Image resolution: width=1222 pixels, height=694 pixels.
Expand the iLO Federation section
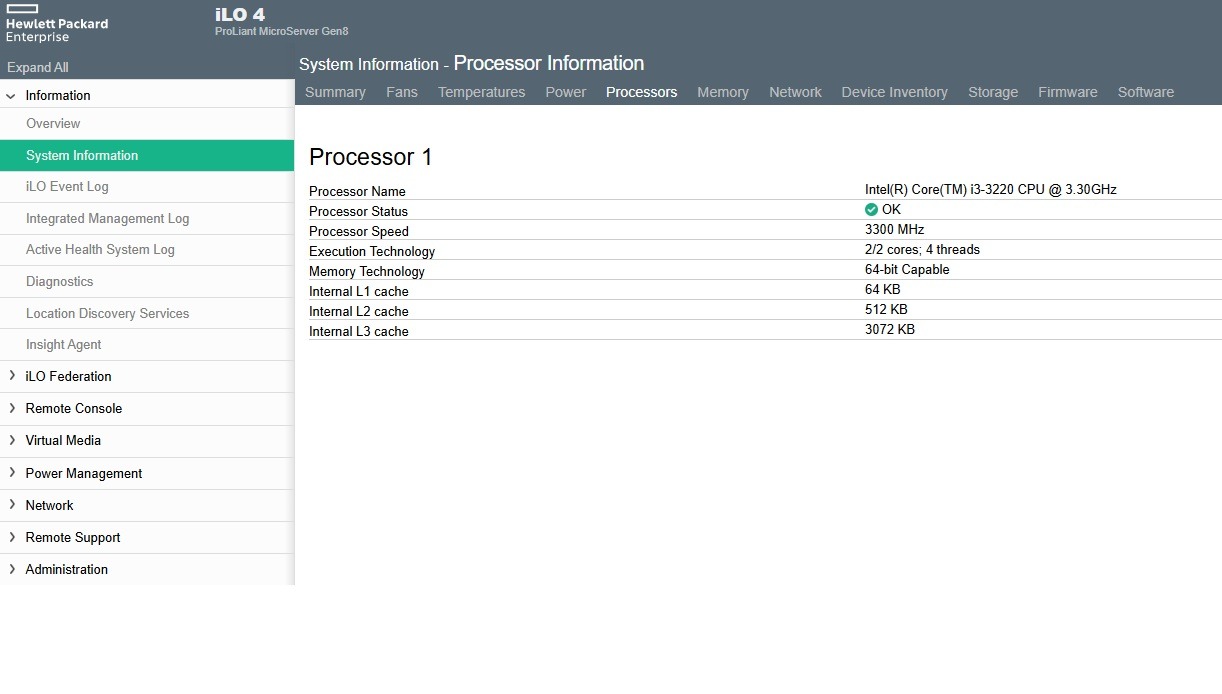(12, 376)
